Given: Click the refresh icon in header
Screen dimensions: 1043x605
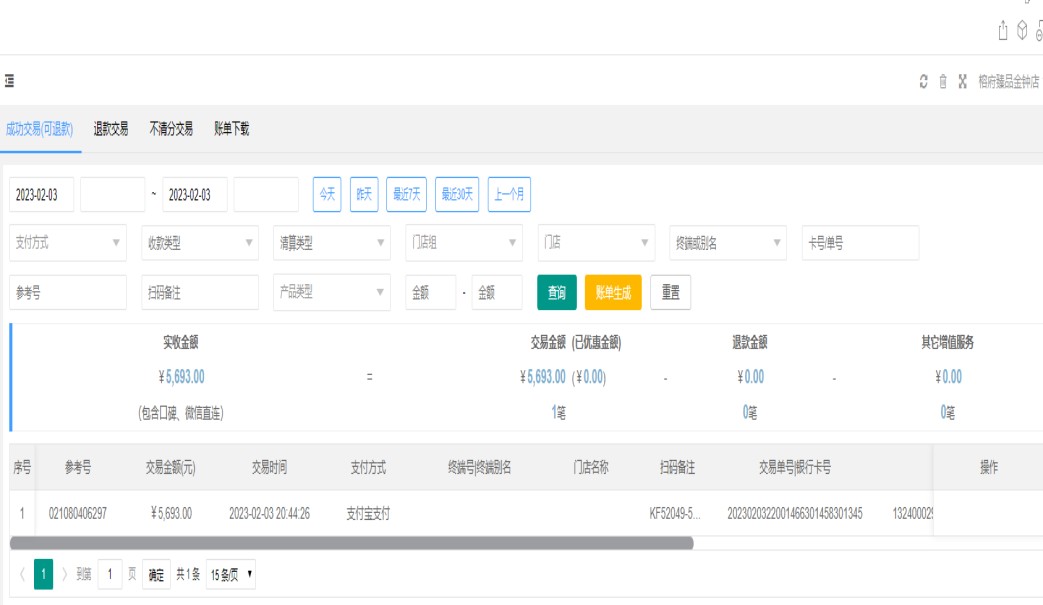Looking at the screenshot, I should point(924,82).
